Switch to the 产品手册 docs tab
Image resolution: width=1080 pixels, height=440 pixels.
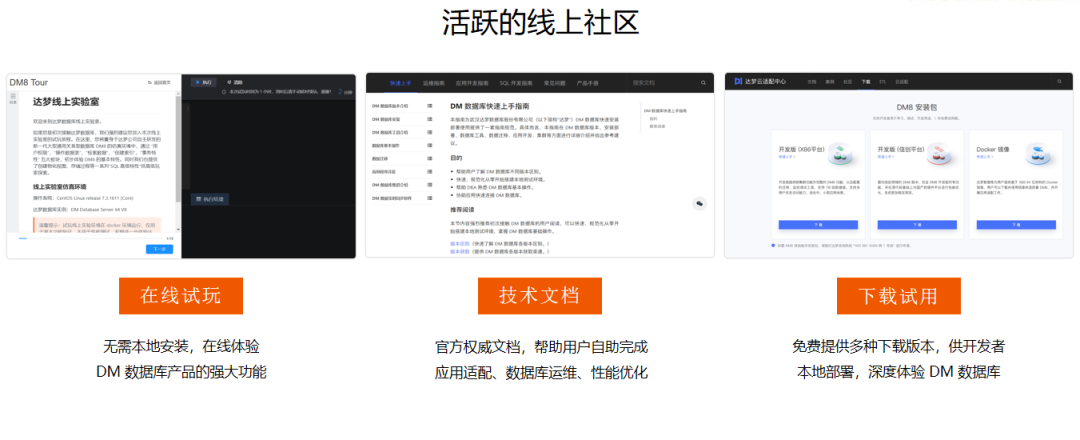tap(588, 83)
